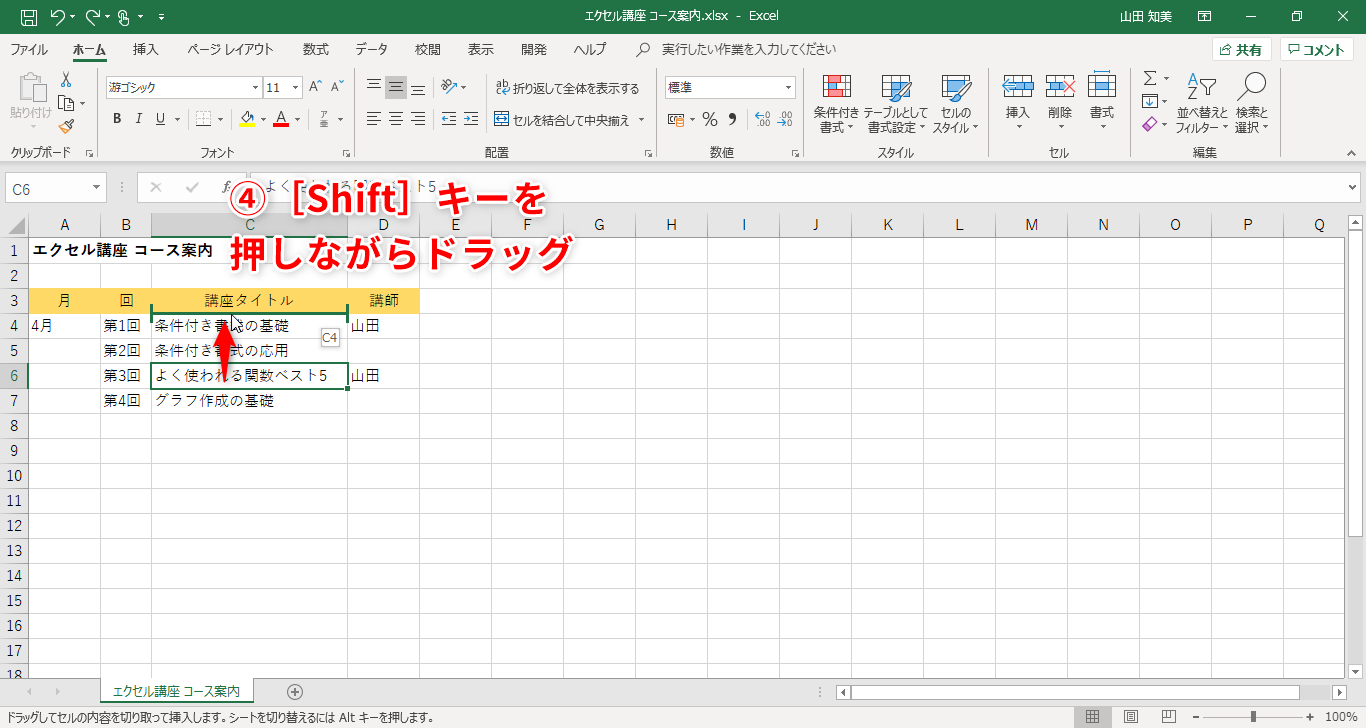Click the text orientation icon
1366x728 pixels.
point(449,87)
